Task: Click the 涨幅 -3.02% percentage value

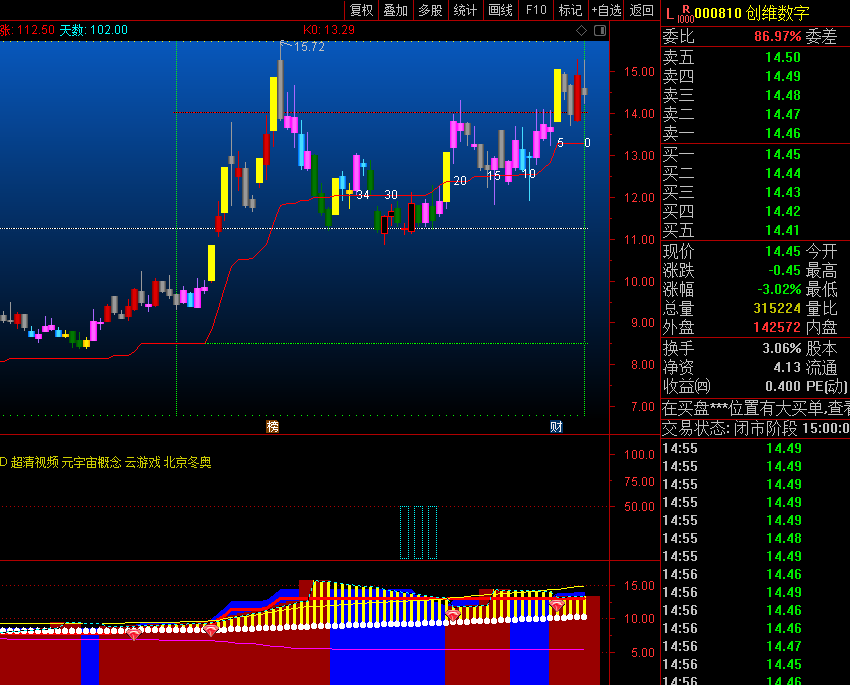Action: coord(780,289)
